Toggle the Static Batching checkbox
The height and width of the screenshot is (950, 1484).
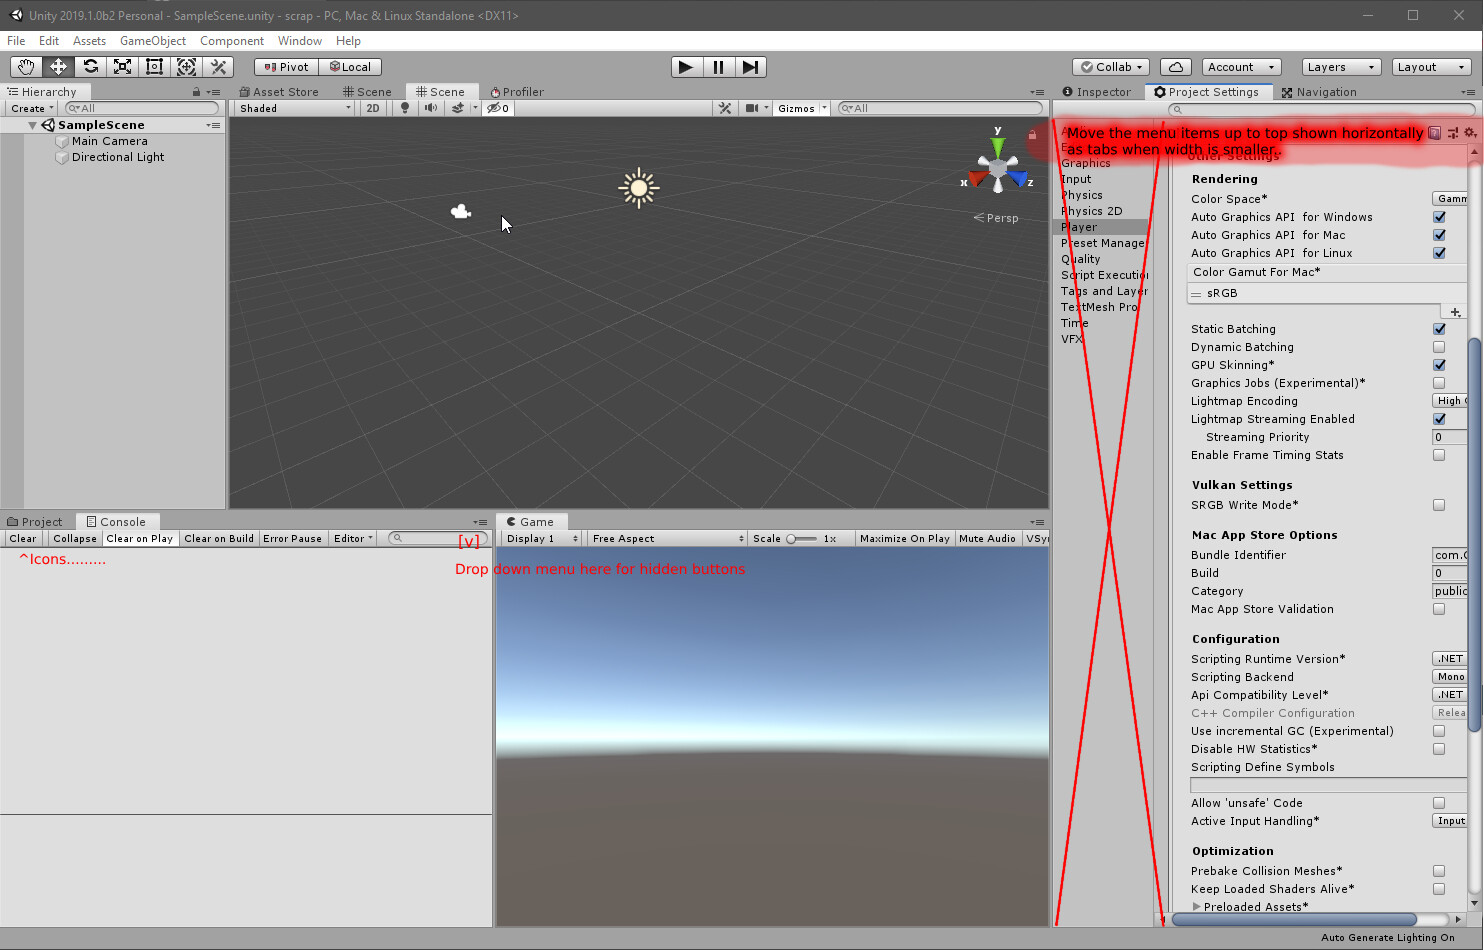click(1439, 328)
